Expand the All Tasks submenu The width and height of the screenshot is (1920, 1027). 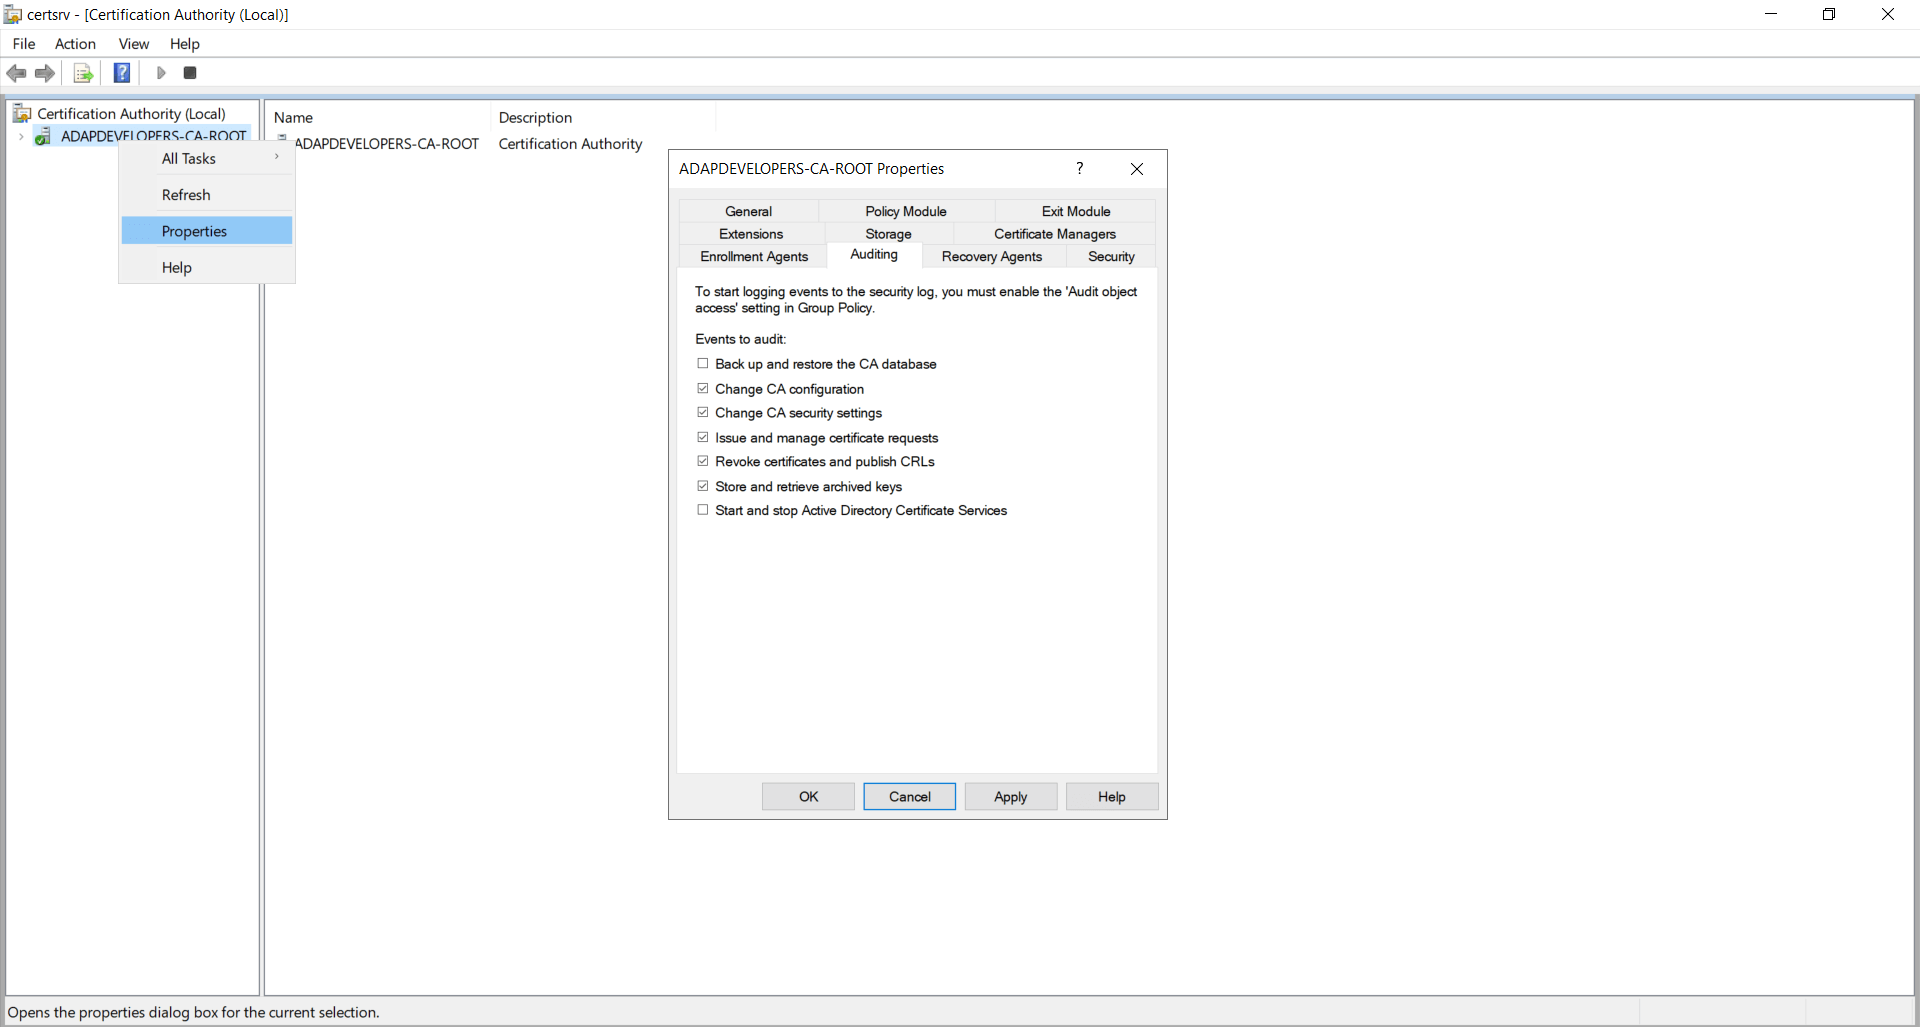click(x=207, y=158)
